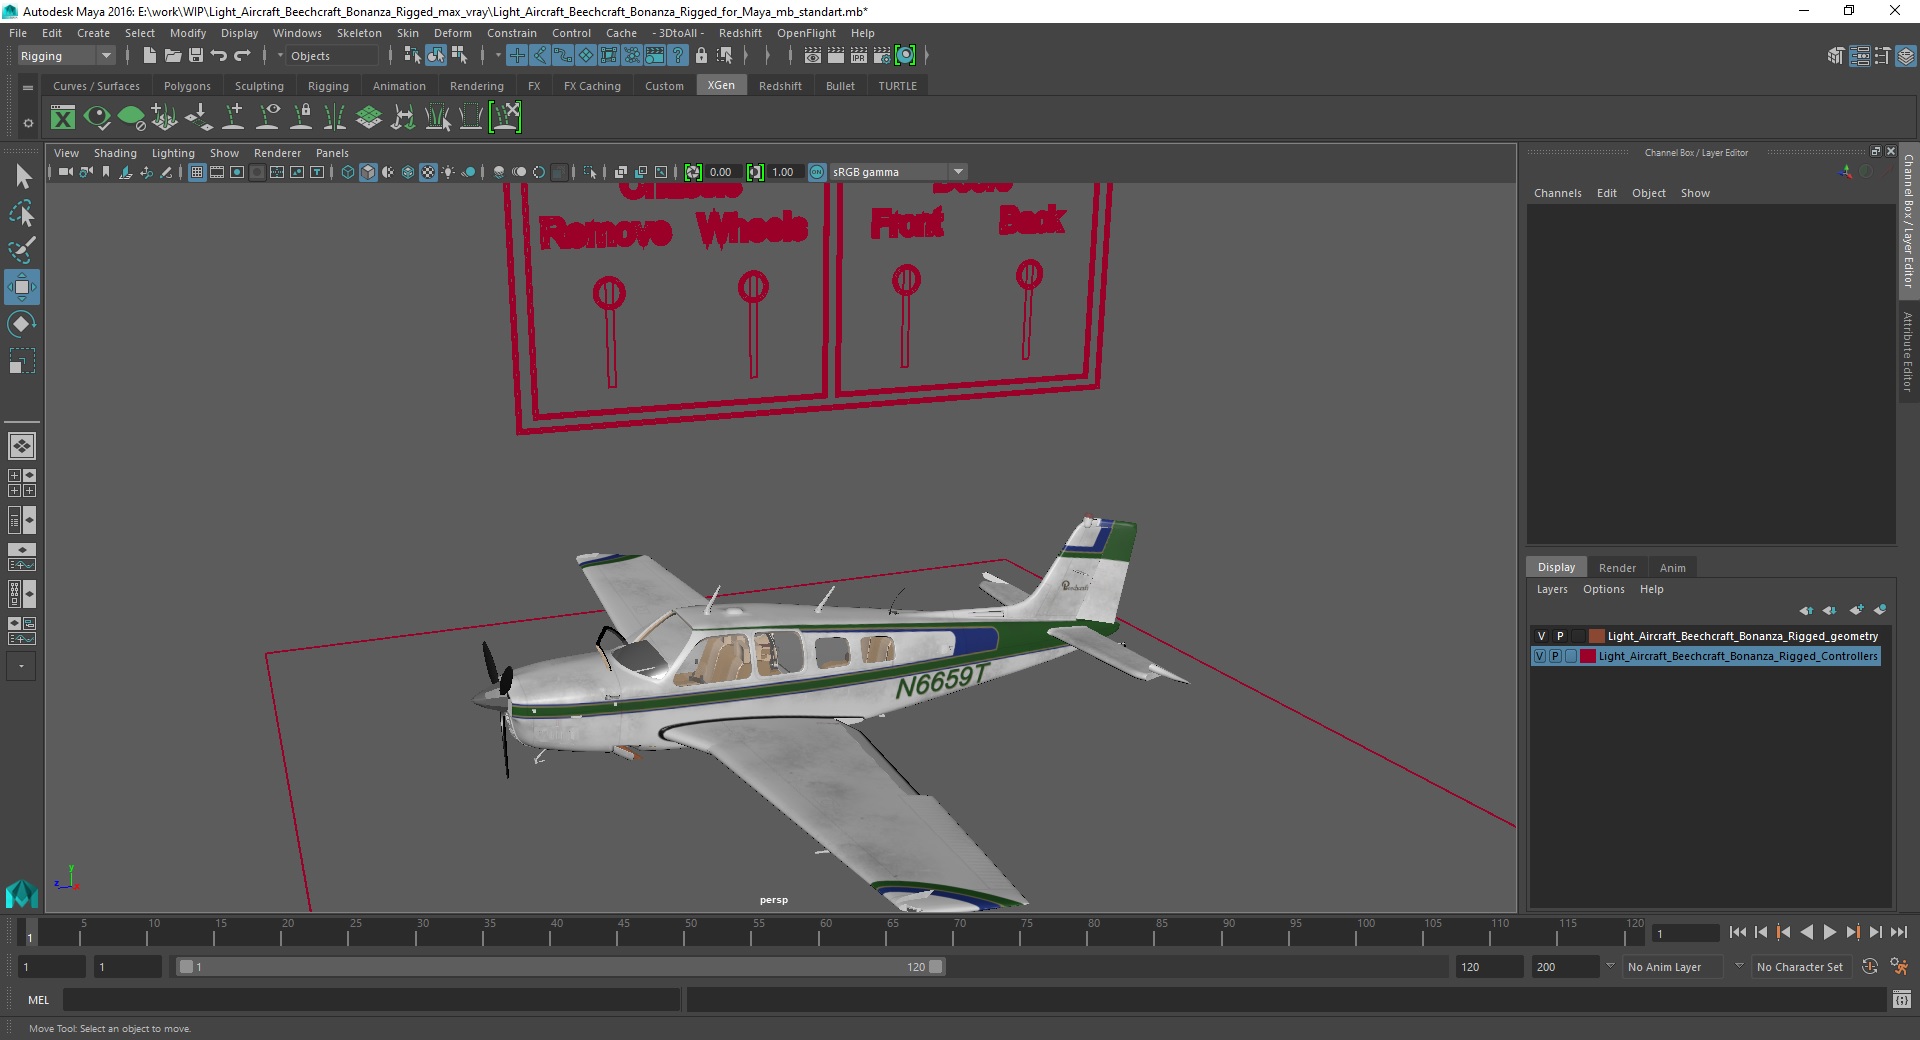Select the Scale tool in toolbox
Viewport: 1920px width, 1040px height.
point(22,361)
